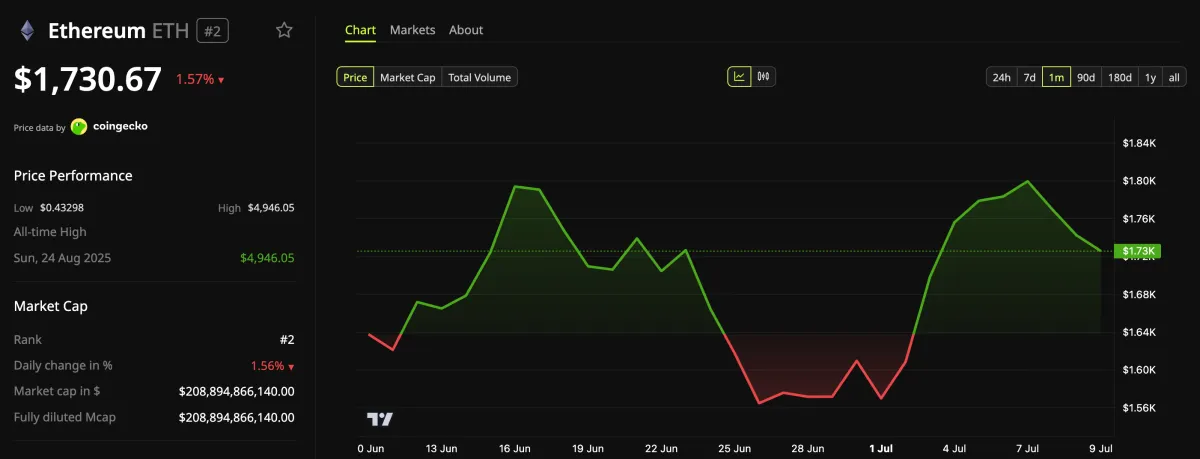Click the Rank #2 value

point(287,340)
